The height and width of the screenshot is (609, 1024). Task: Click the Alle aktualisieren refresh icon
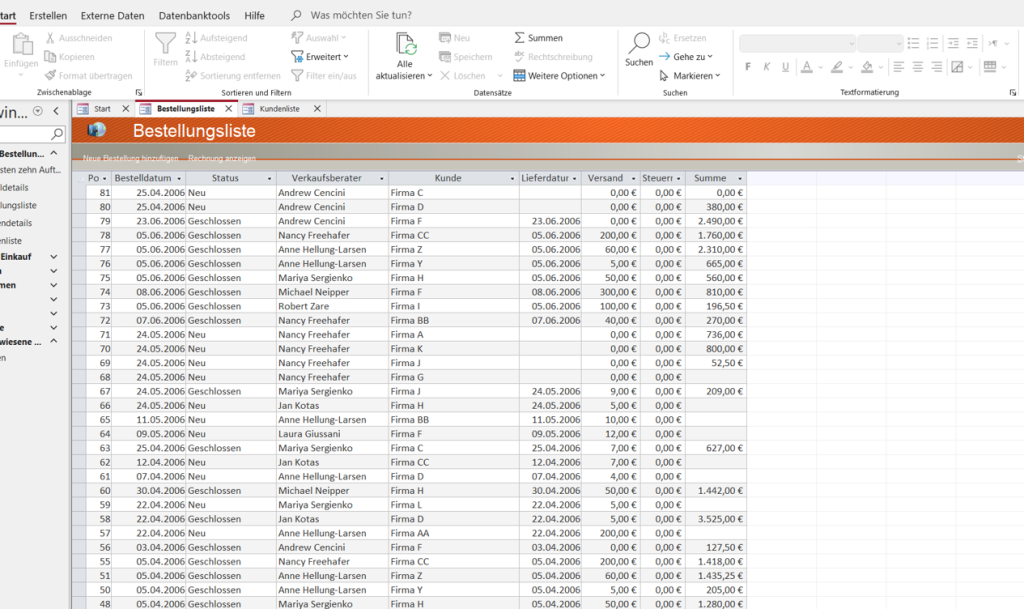[x=406, y=45]
